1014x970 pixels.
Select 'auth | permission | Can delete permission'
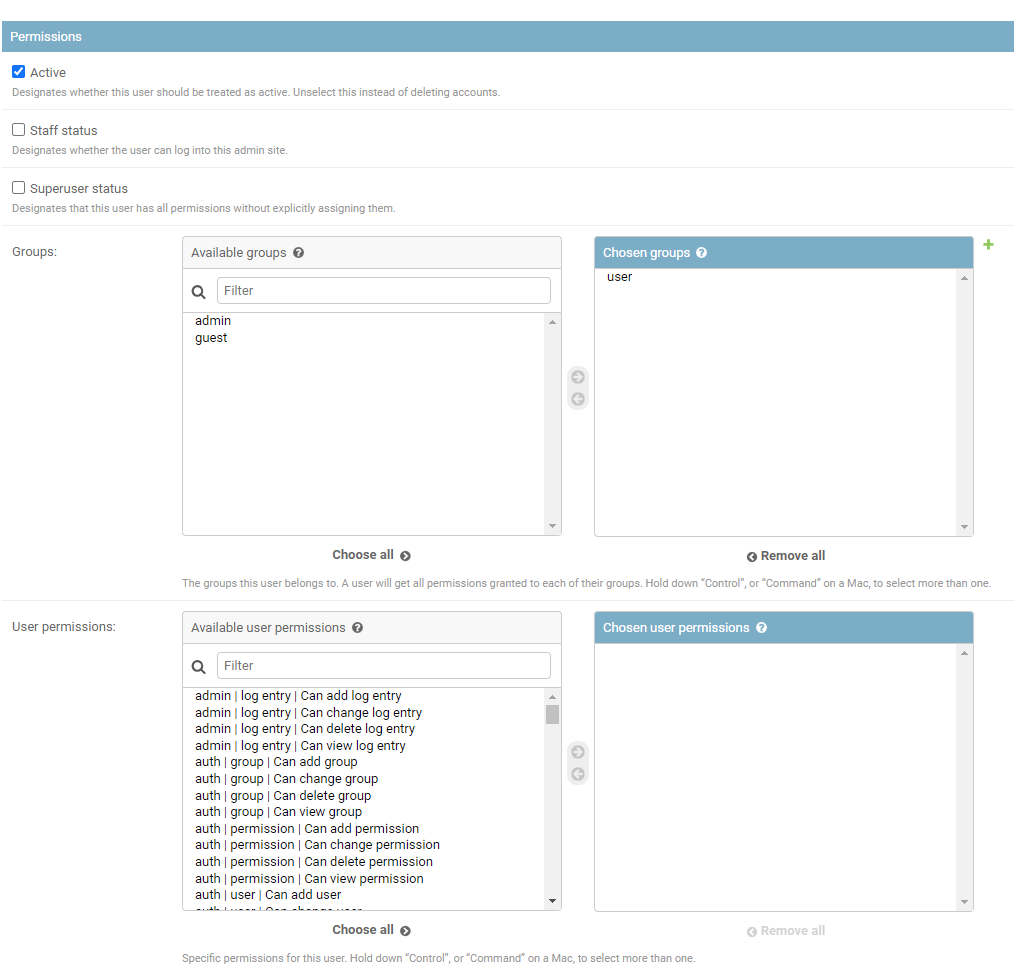click(x=363, y=861)
